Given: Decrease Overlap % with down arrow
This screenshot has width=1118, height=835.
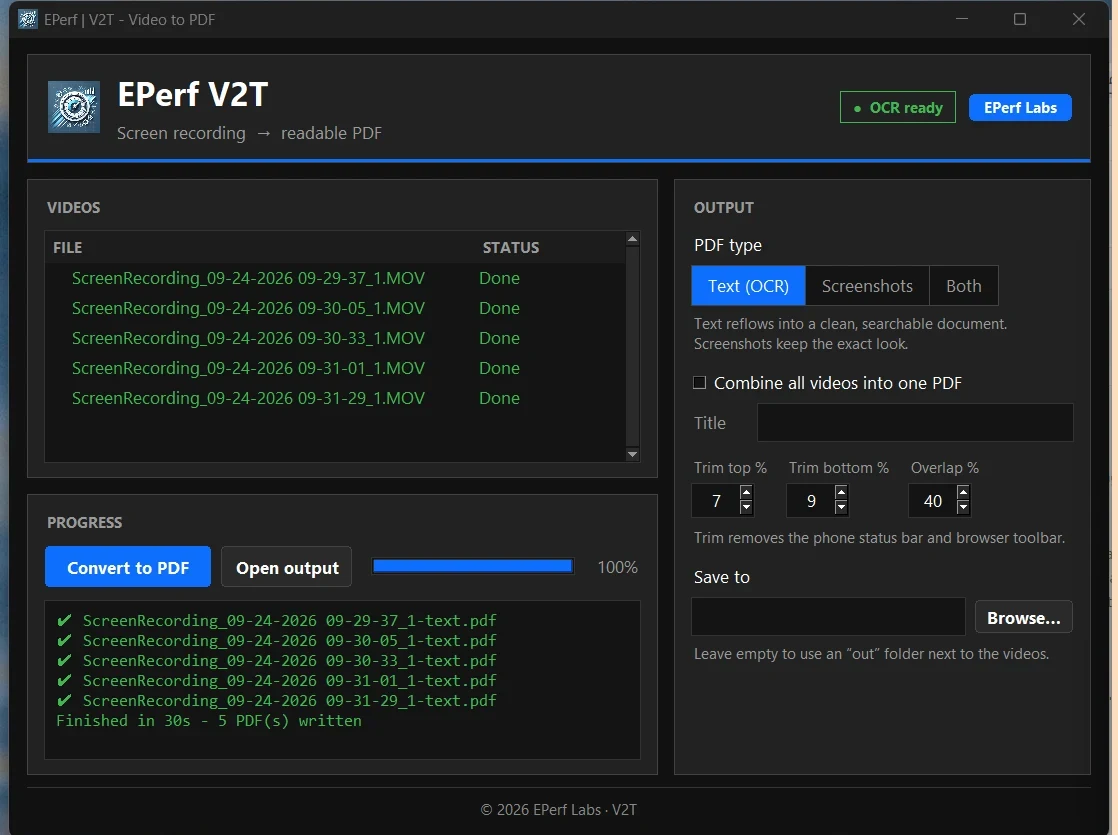Looking at the screenshot, I should coord(963,508).
